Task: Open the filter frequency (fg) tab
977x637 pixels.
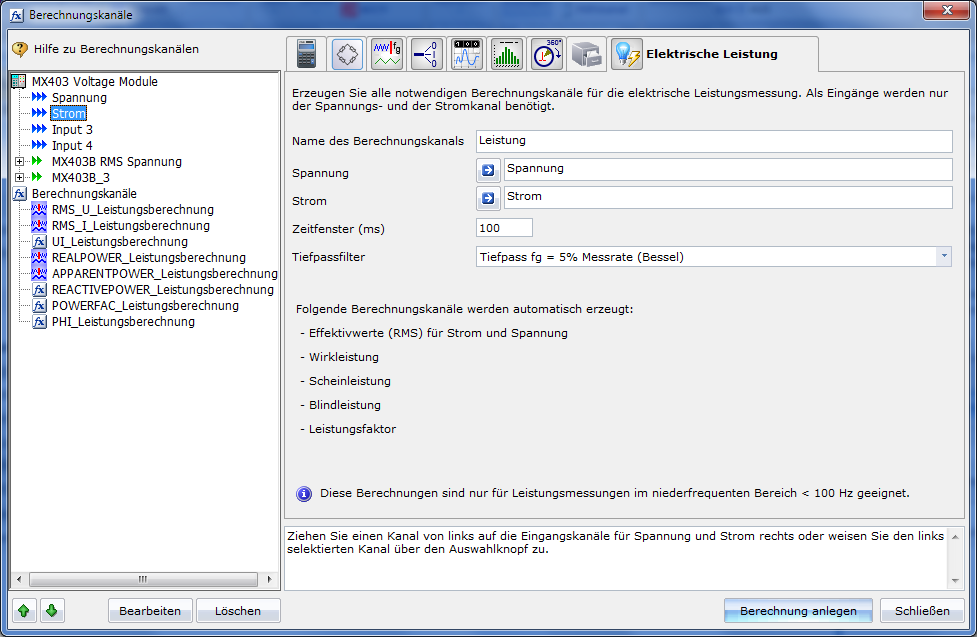Action: point(387,54)
